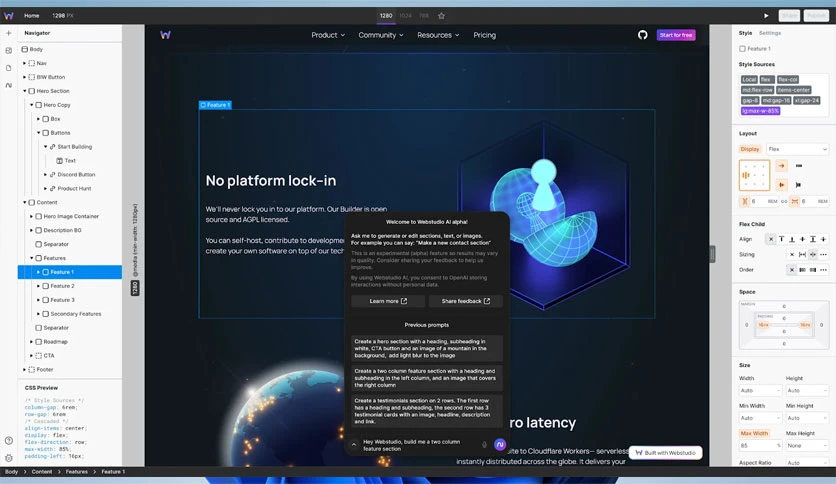This screenshot has height=484, width=836.
Task: Click the Order more options ellipsis
Action: [x=823, y=270]
